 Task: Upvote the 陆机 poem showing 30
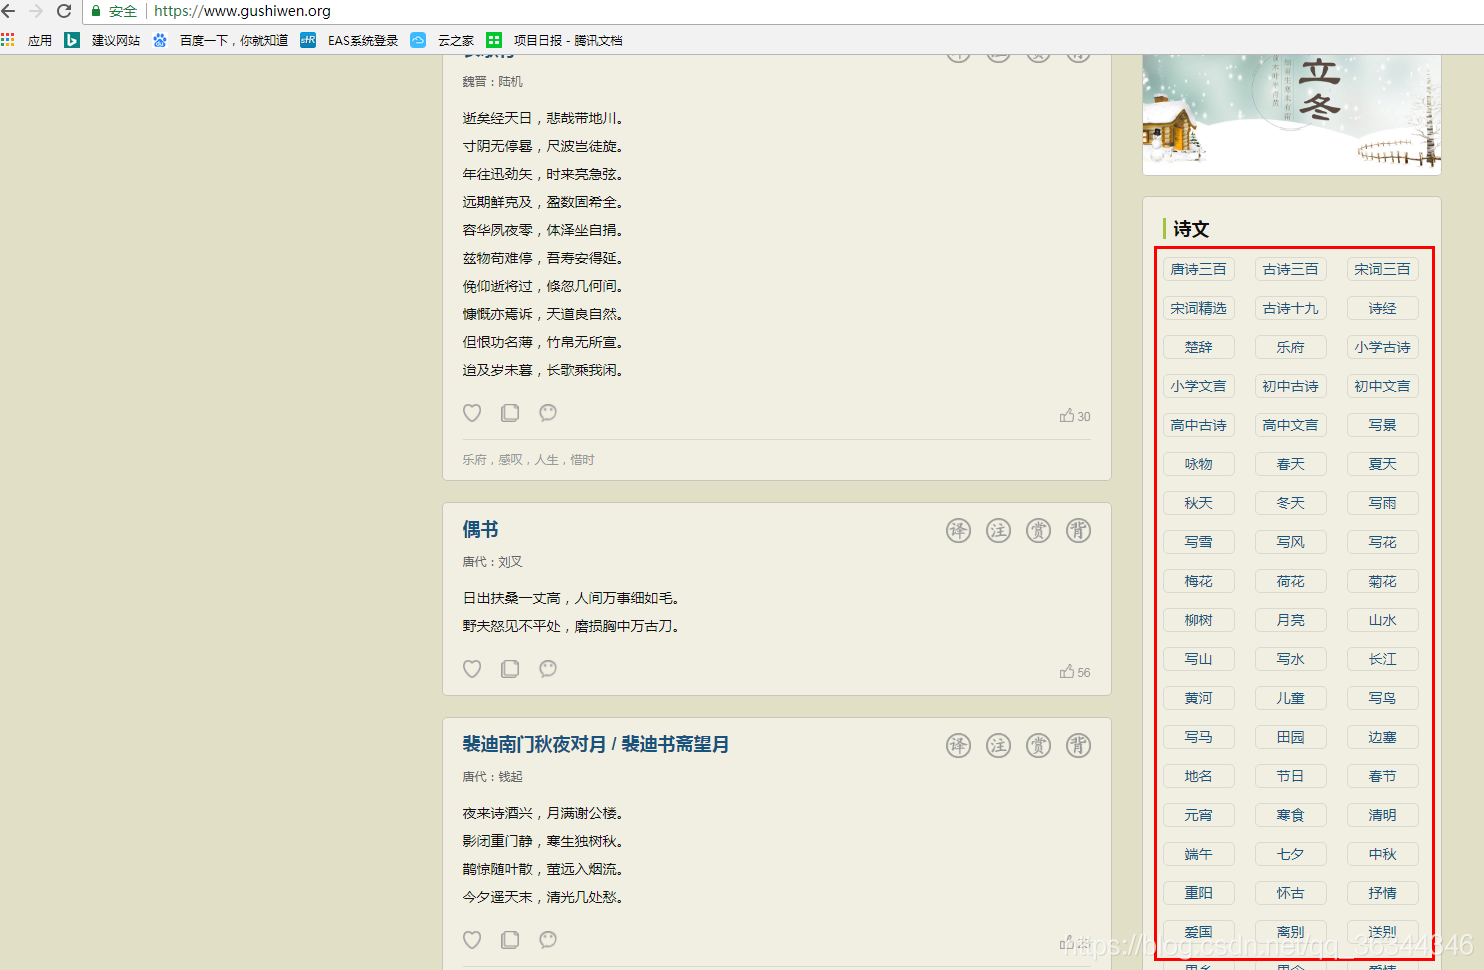1075,416
